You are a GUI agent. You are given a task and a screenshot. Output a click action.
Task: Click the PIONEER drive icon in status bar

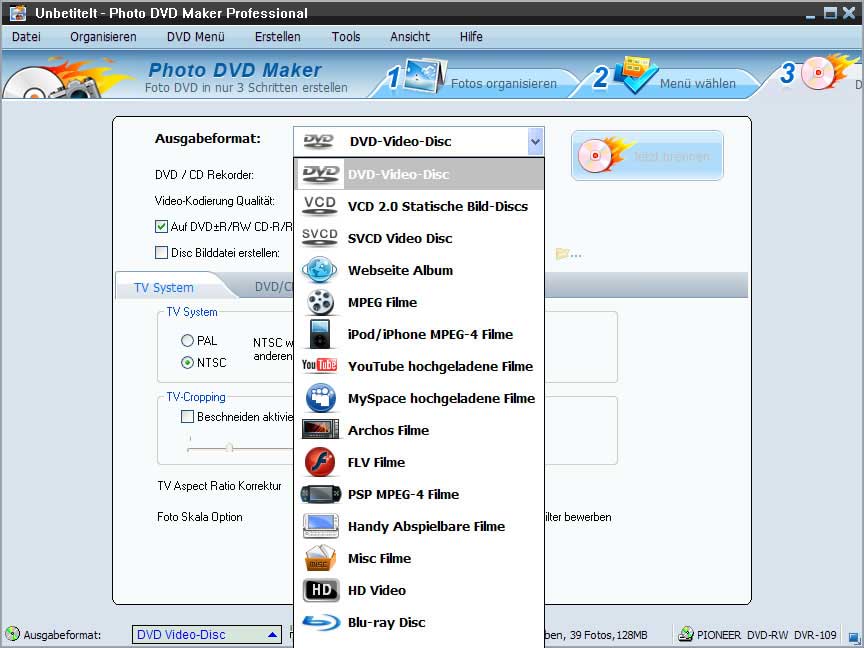point(686,634)
